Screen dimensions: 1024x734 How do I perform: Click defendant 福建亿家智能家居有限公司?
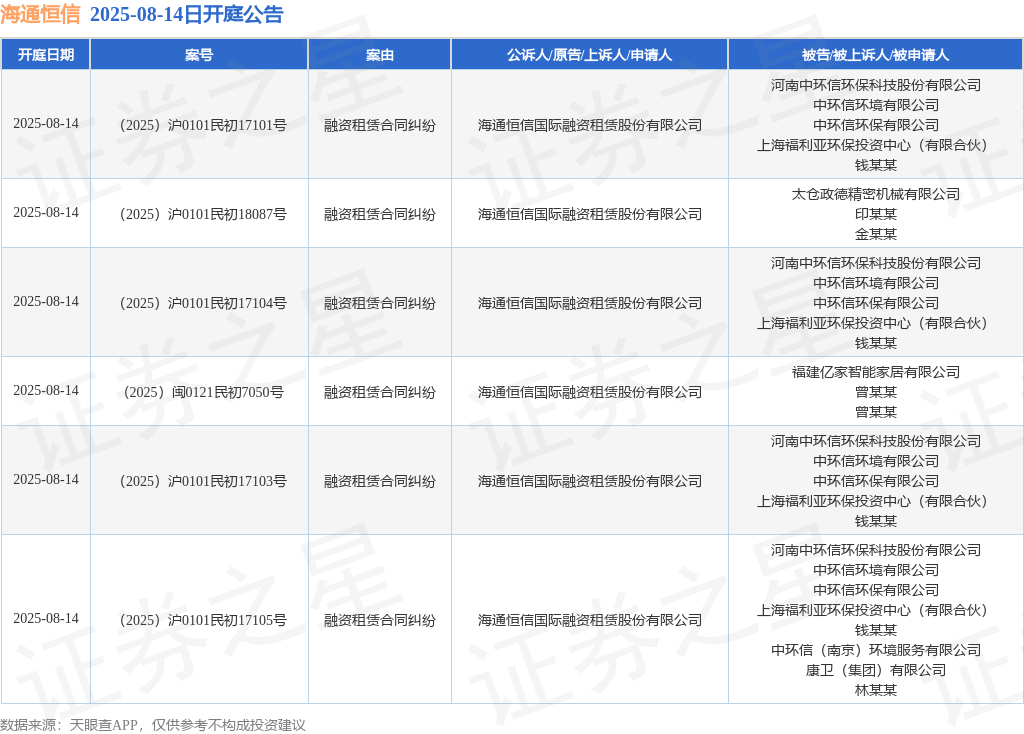(876, 372)
